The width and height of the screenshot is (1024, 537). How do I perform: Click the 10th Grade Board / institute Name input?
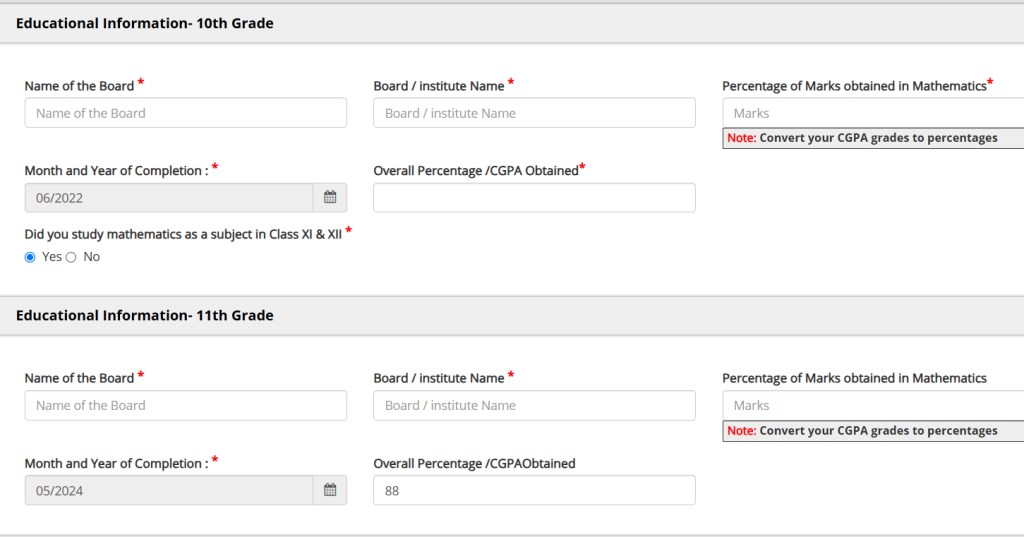coord(534,113)
